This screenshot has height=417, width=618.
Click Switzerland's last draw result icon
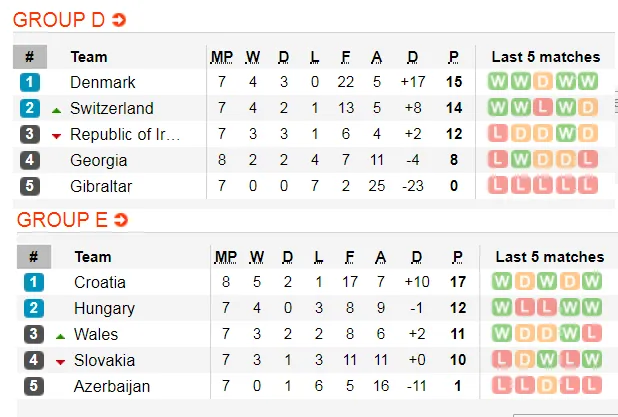pyautogui.click(x=587, y=108)
